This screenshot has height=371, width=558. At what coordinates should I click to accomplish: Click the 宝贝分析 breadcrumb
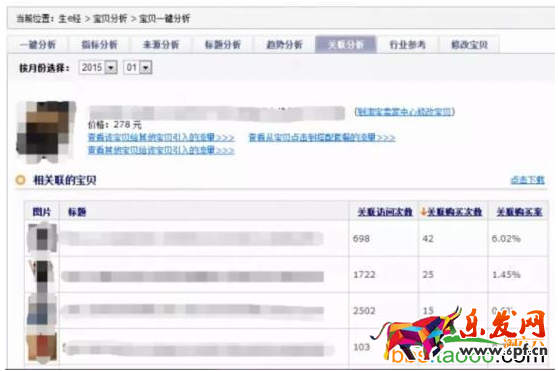pyautogui.click(x=110, y=18)
